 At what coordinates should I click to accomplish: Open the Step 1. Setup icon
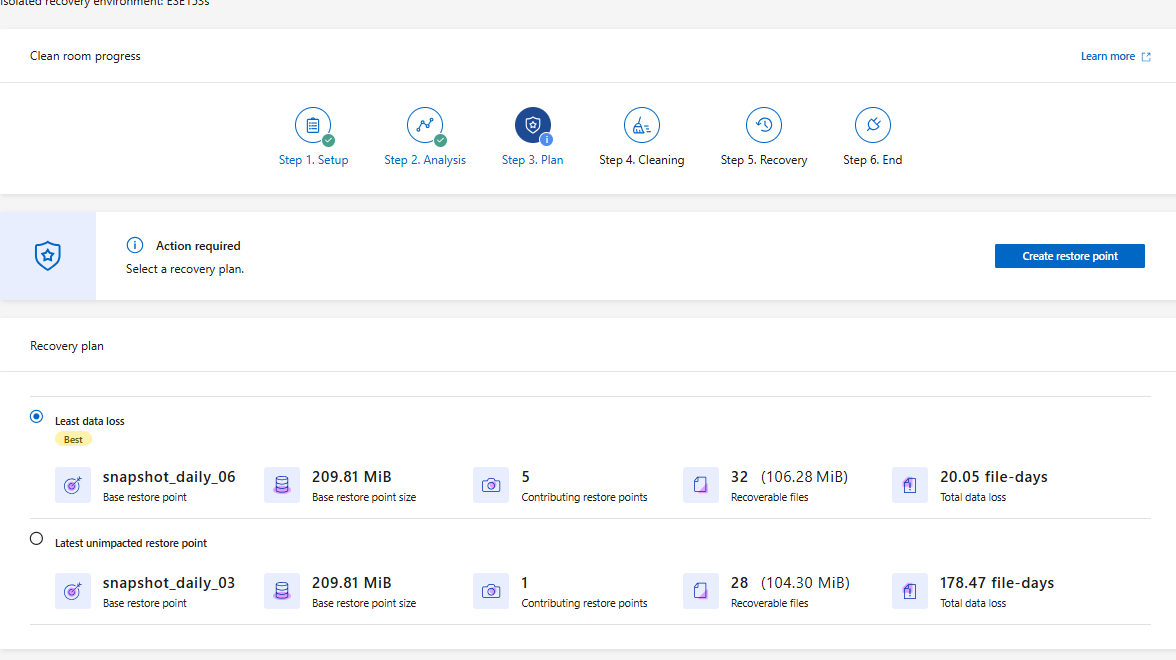pos(313,125)
